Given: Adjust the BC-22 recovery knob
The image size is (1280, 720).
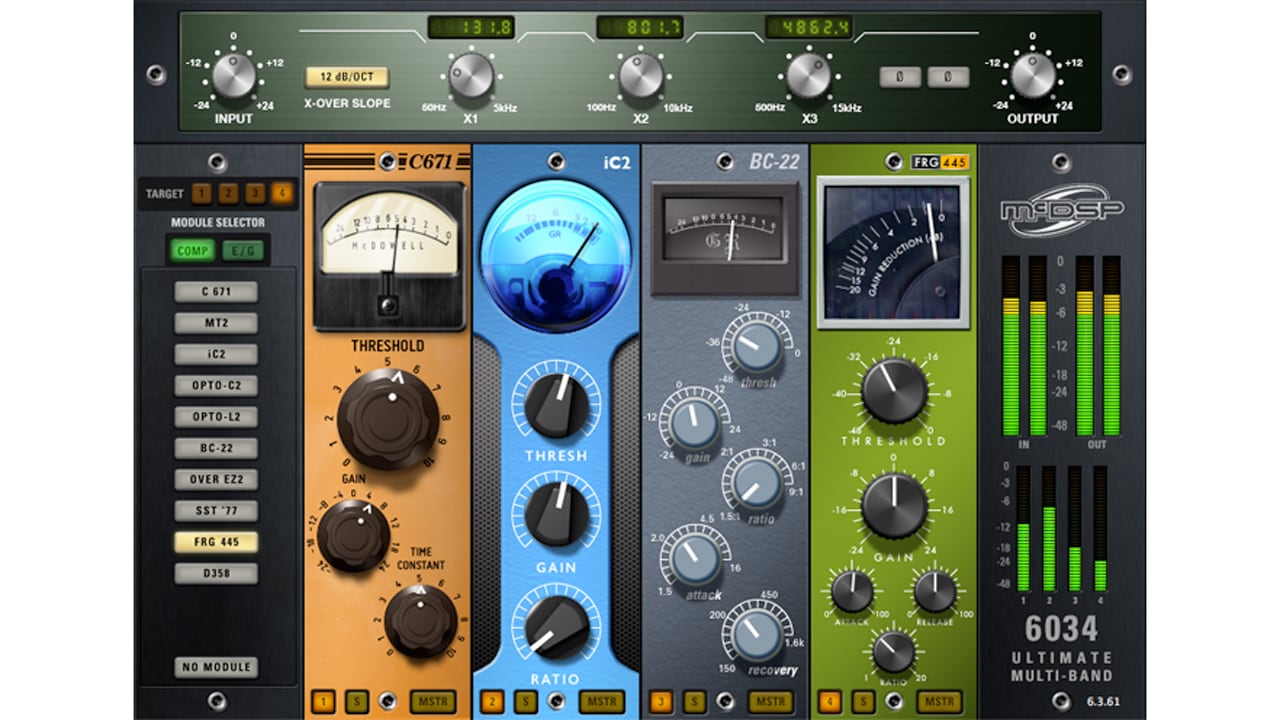Looking at the screenshot, I should (x=757, y=635).
